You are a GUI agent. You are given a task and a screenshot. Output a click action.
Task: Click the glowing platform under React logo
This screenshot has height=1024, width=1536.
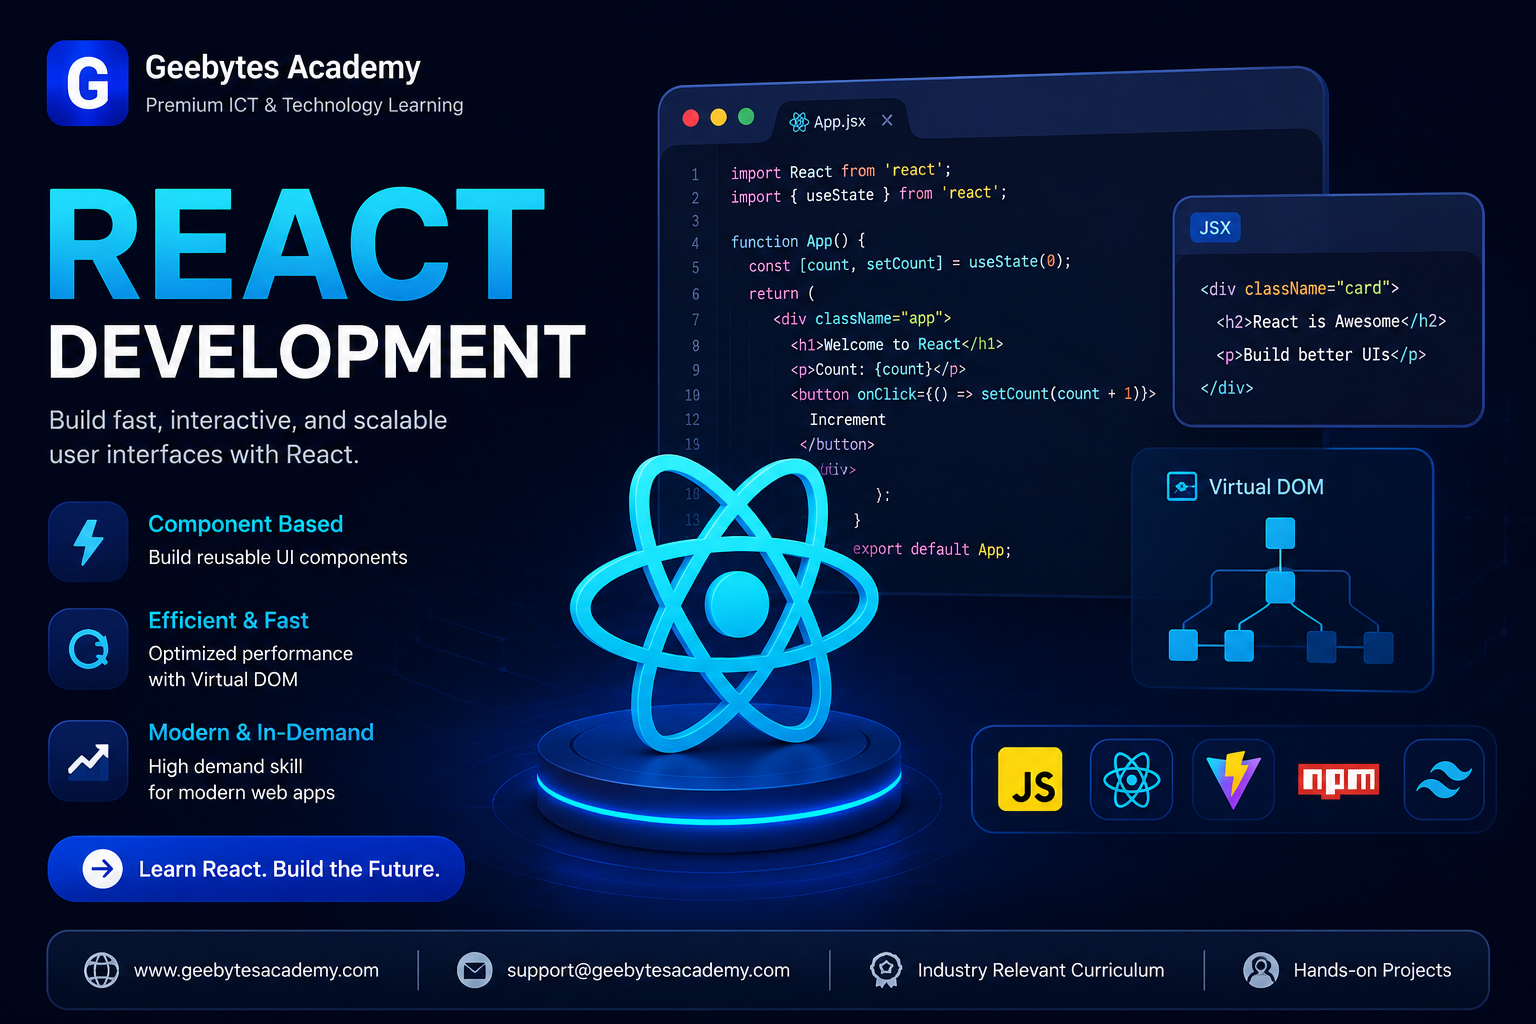(719, 780)
